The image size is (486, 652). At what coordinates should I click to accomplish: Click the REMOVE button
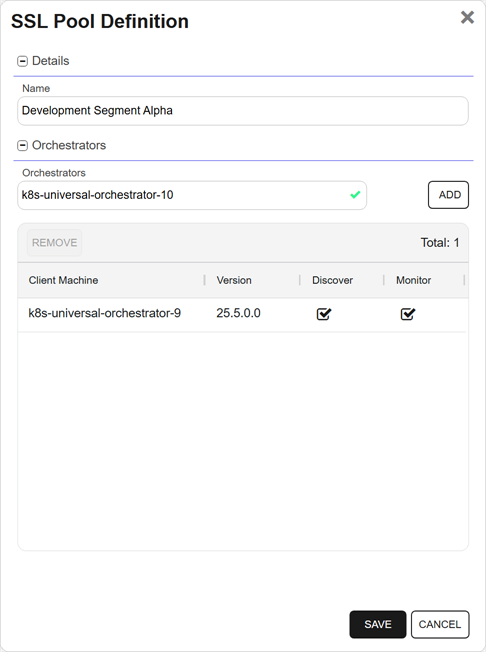[54, 242]
